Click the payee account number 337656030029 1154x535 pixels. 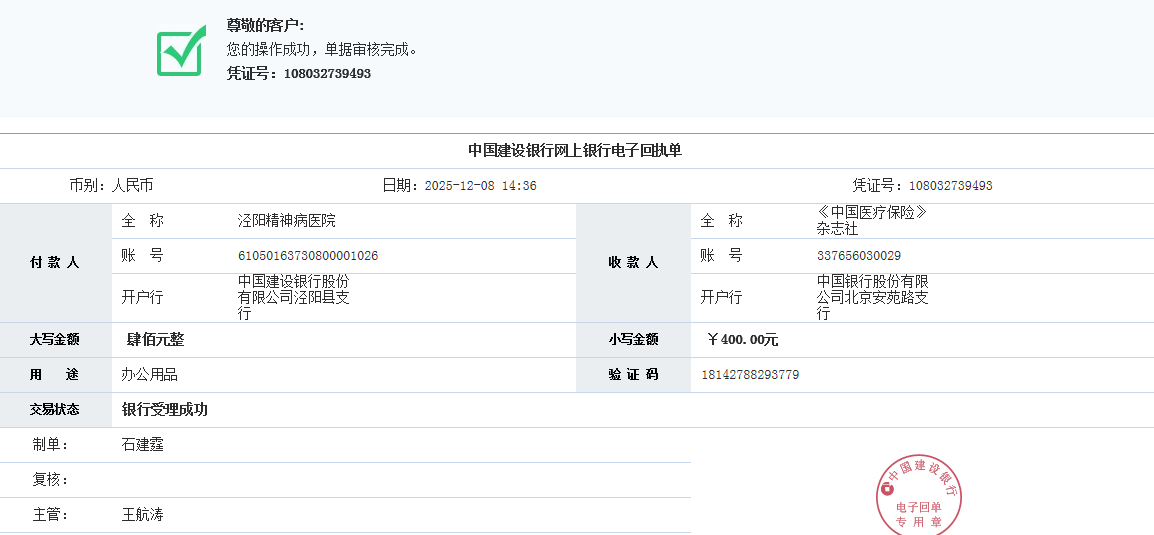(858, 256)
